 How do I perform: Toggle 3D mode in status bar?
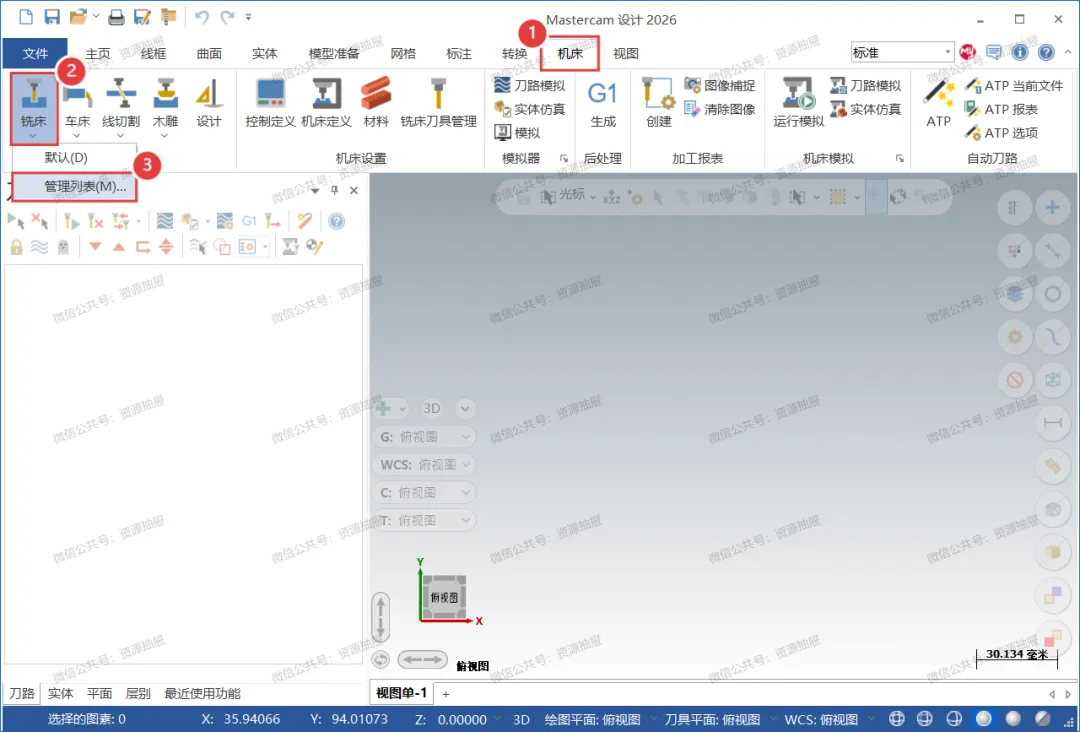click(x=521, y=720)
